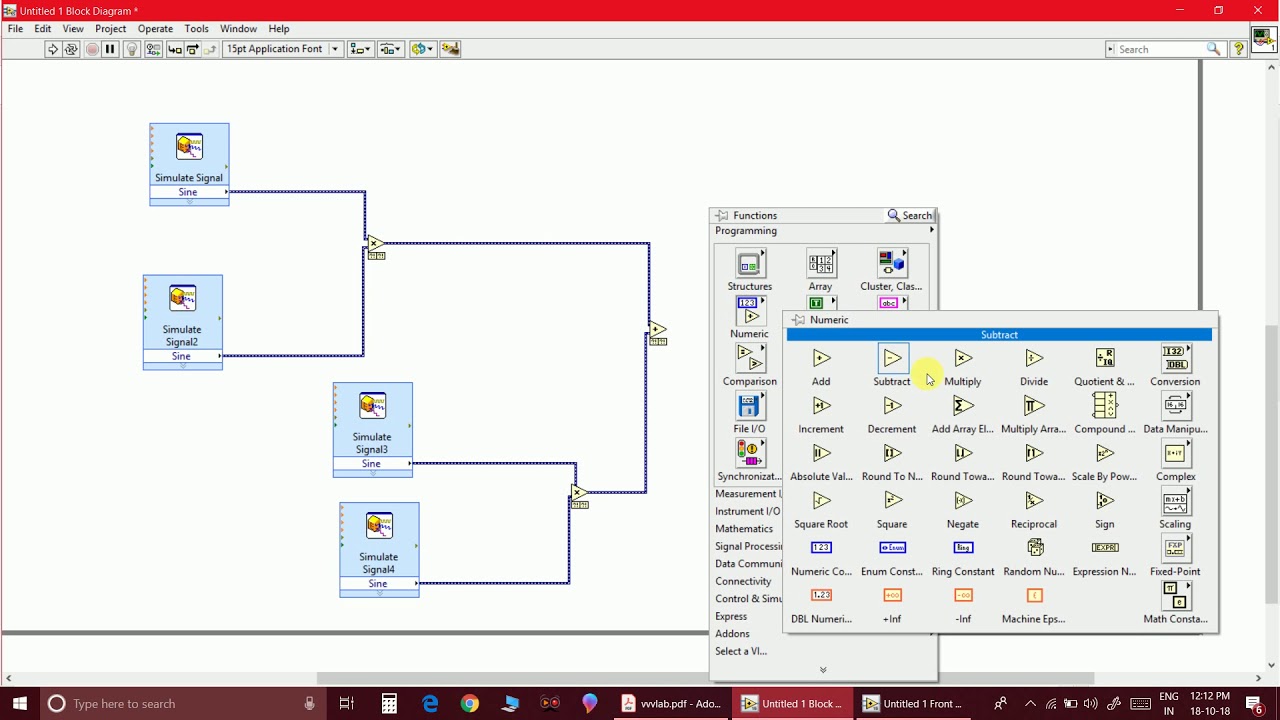Screen dimensions: 1280x720
Task: Open the Reorder dropdown in the toolbar
Action: click(423, 49)
